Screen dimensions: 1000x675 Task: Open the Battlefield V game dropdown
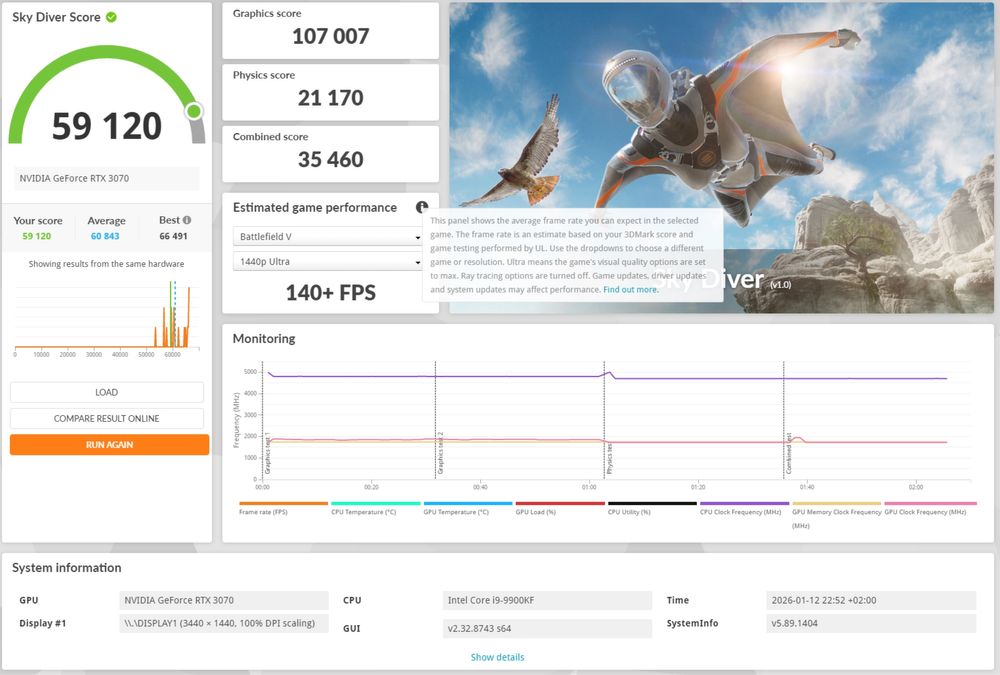328,236
